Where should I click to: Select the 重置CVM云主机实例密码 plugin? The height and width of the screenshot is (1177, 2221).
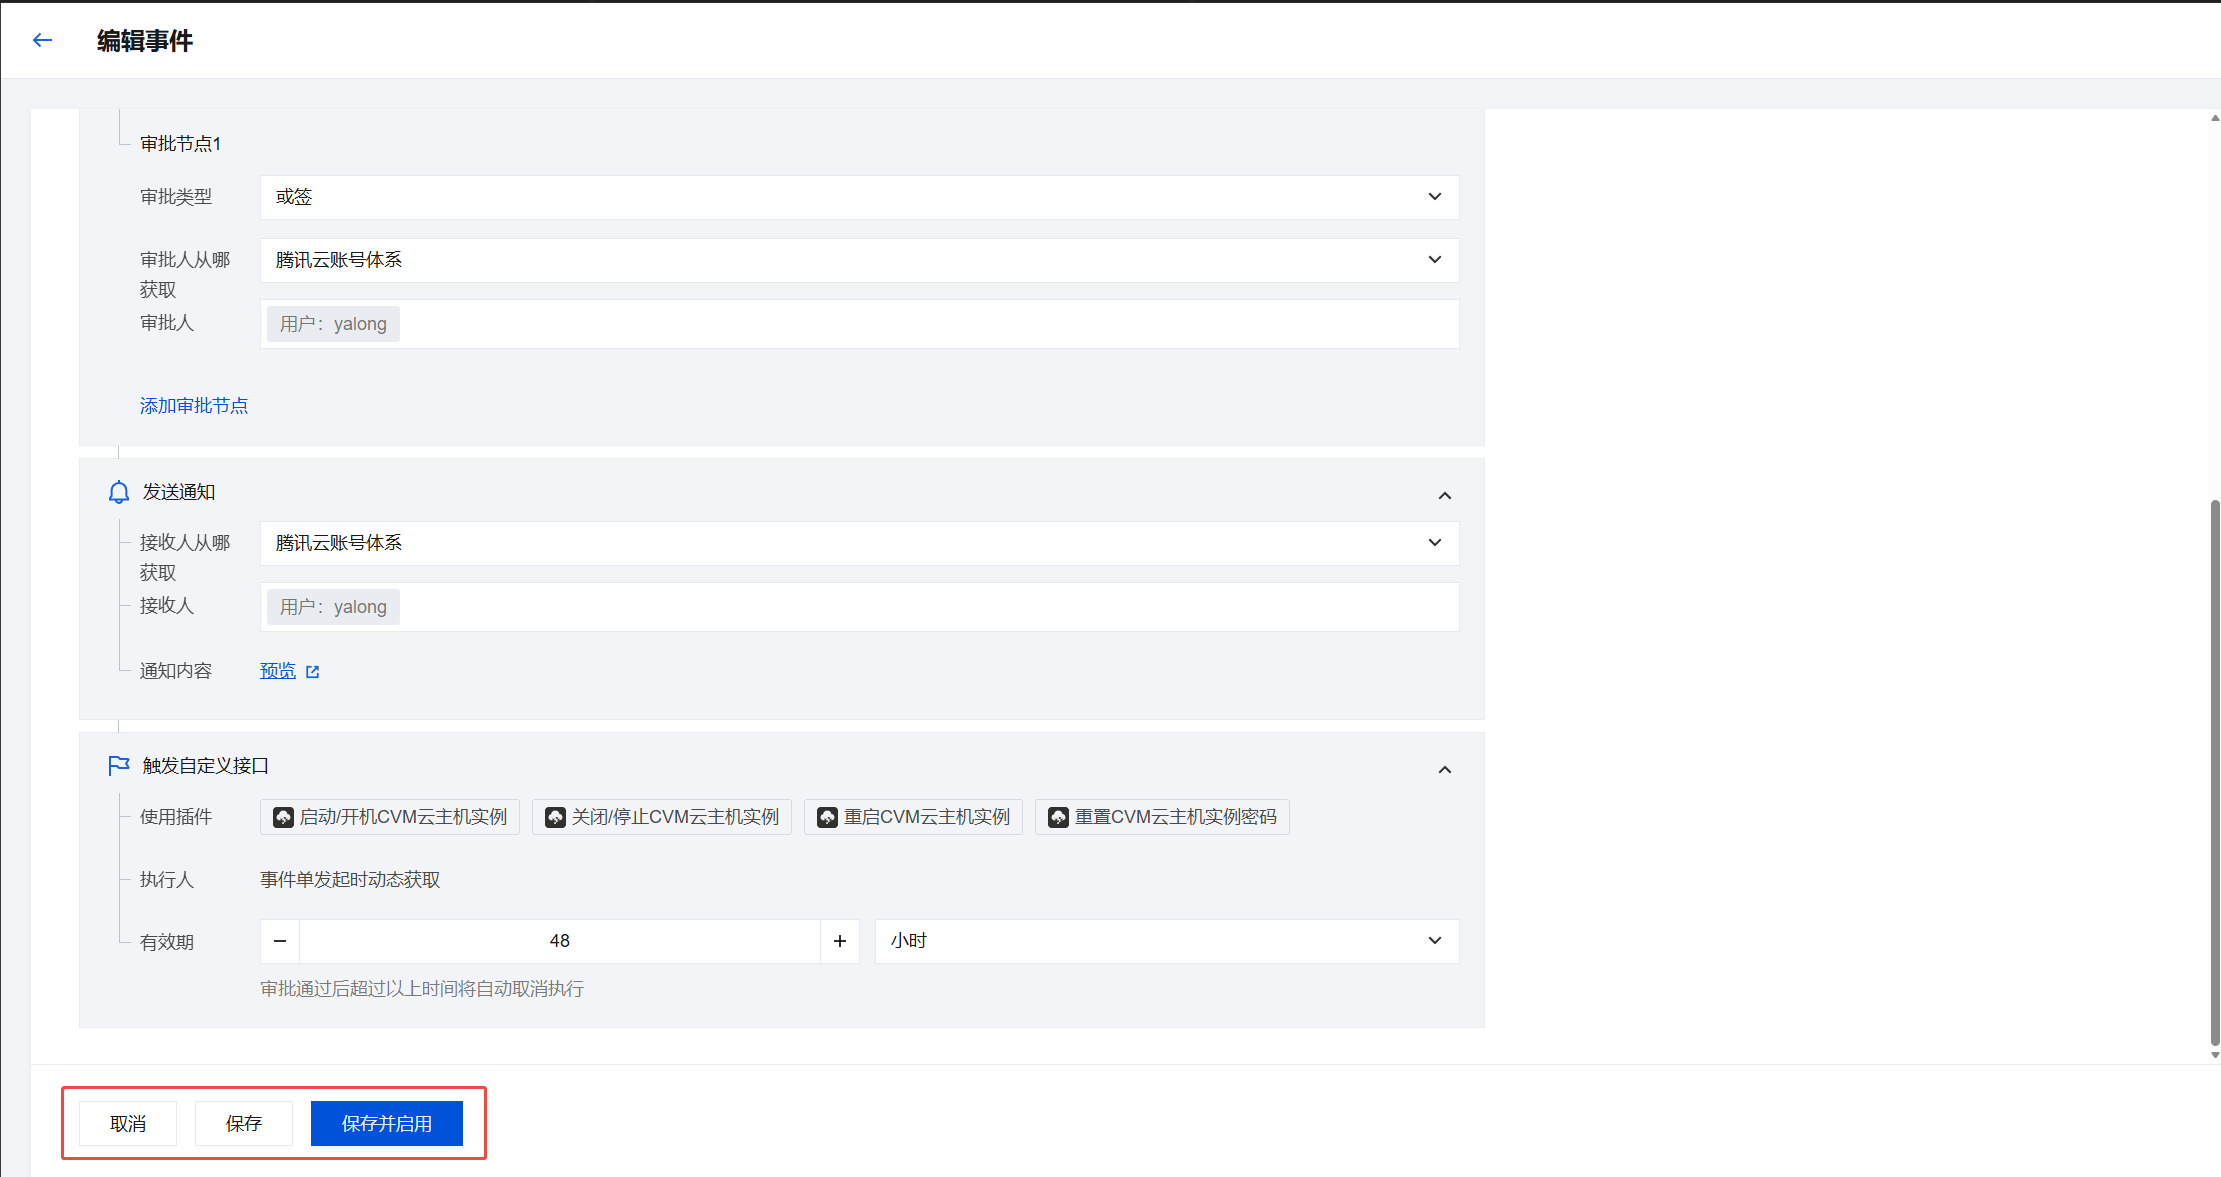tap(1162, 817)
